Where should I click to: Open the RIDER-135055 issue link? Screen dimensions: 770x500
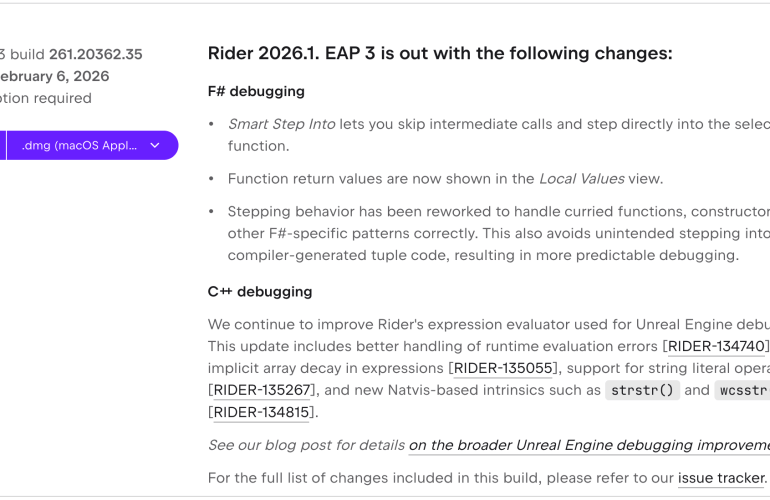(x=503, y=368)
